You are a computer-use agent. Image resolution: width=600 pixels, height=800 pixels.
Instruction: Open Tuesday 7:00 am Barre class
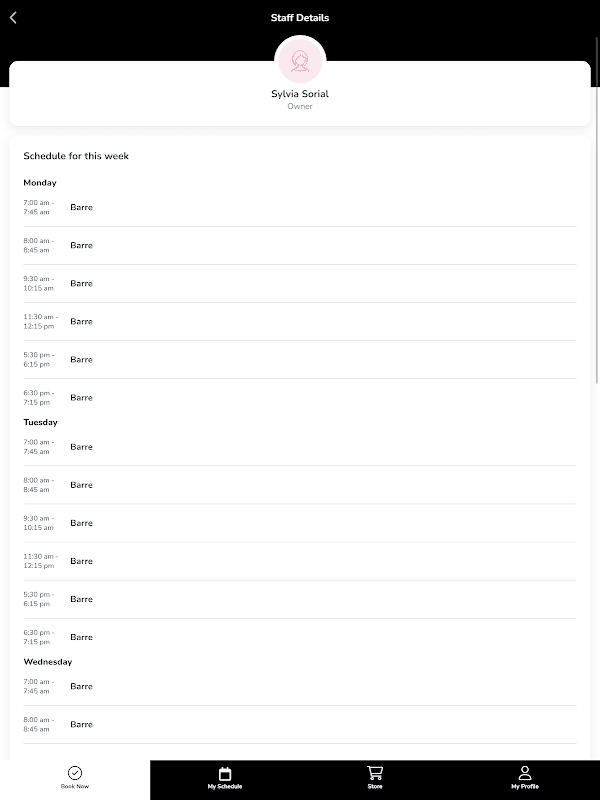pos(81,447)
